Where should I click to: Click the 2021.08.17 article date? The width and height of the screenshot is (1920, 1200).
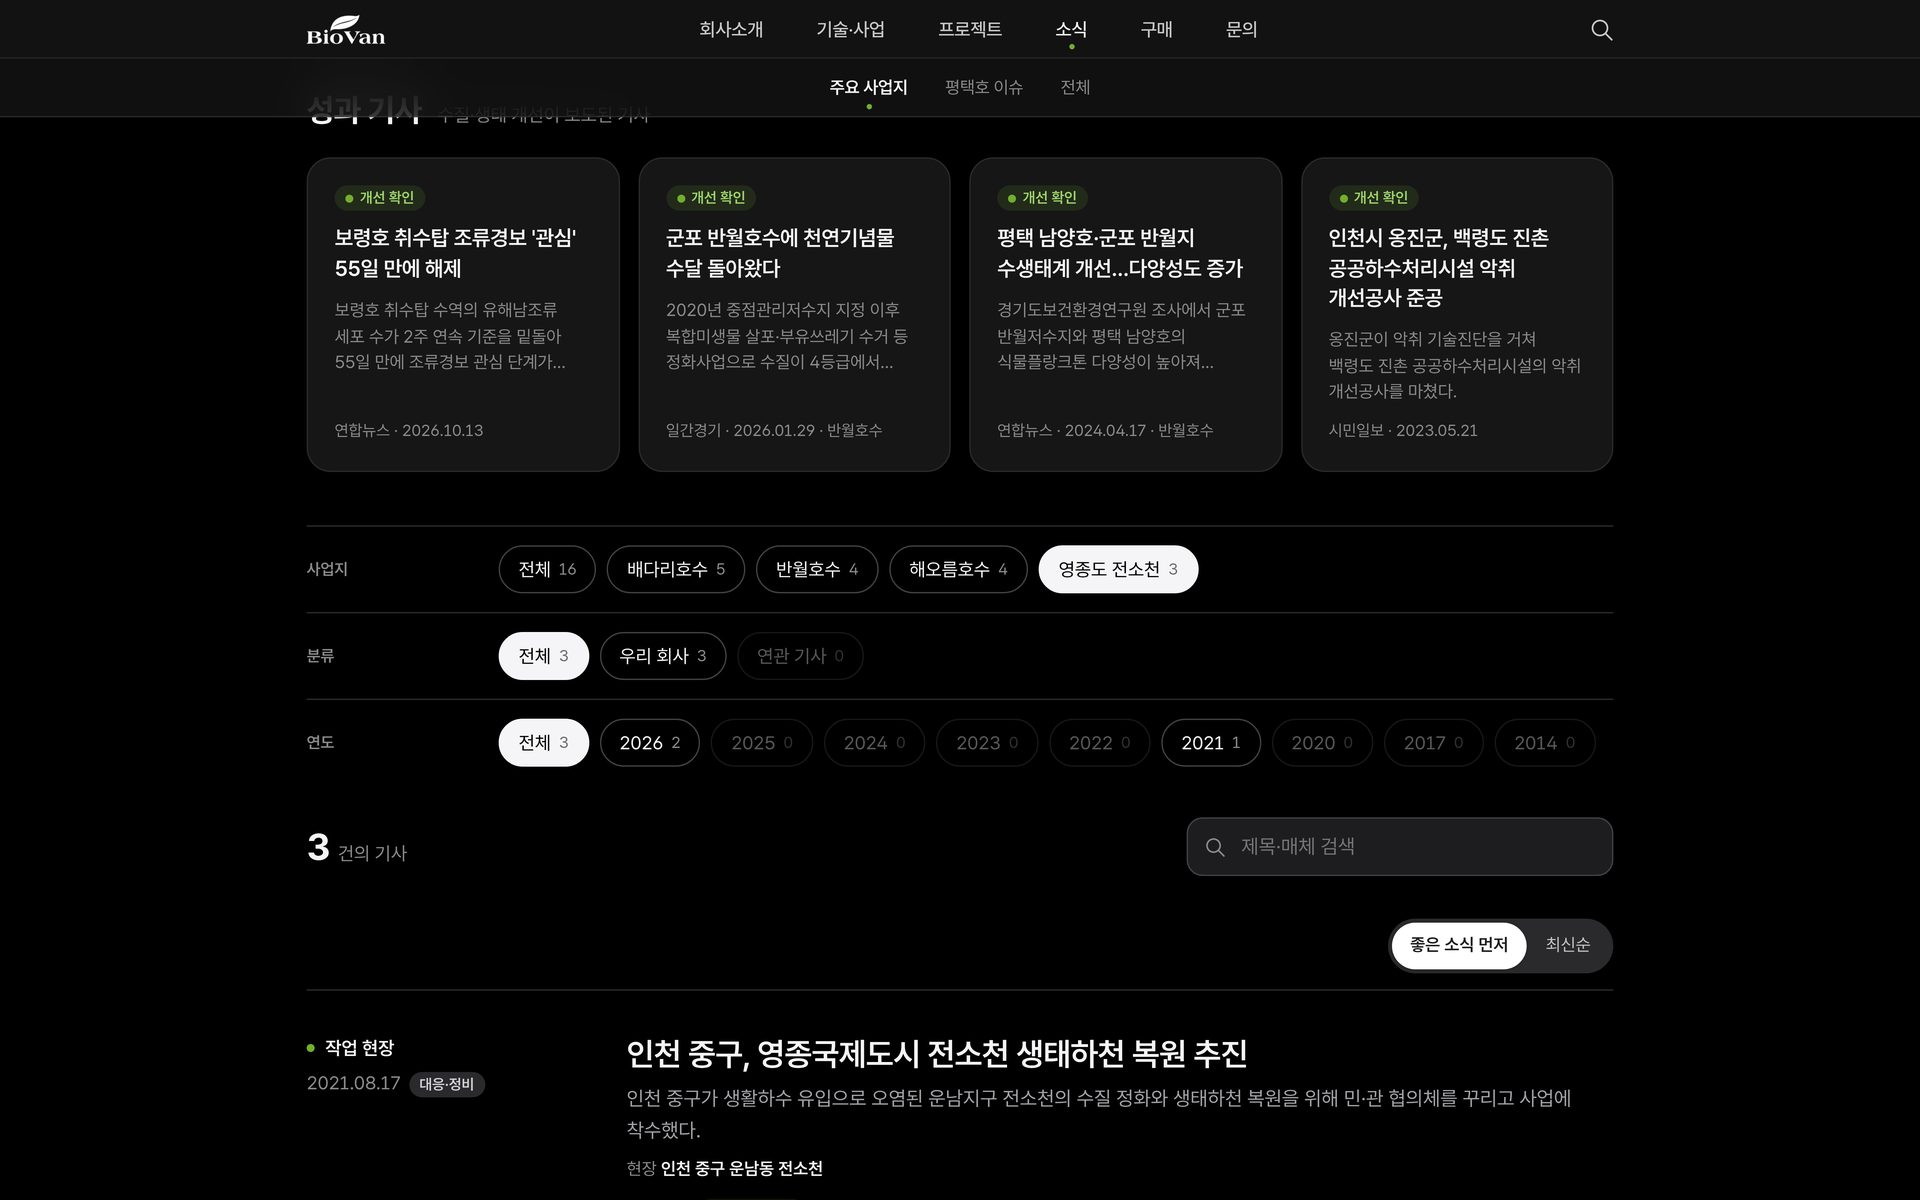click(x=354, y=1083)
